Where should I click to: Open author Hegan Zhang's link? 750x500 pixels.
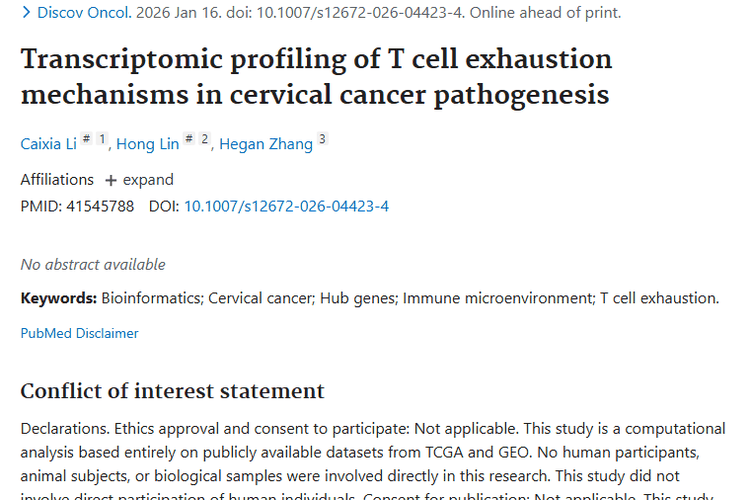265,144
